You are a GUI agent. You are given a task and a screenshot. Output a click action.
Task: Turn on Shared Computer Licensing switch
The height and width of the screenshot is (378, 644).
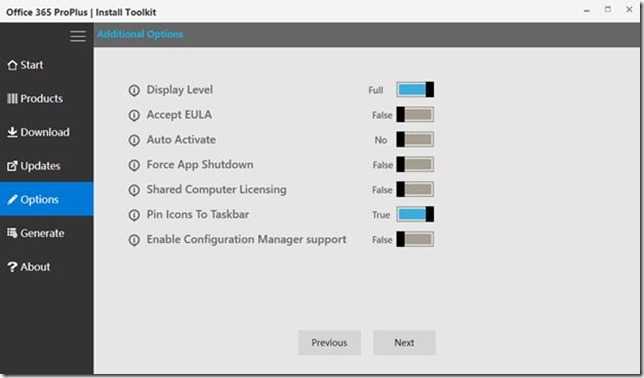[x=415, y=189]
